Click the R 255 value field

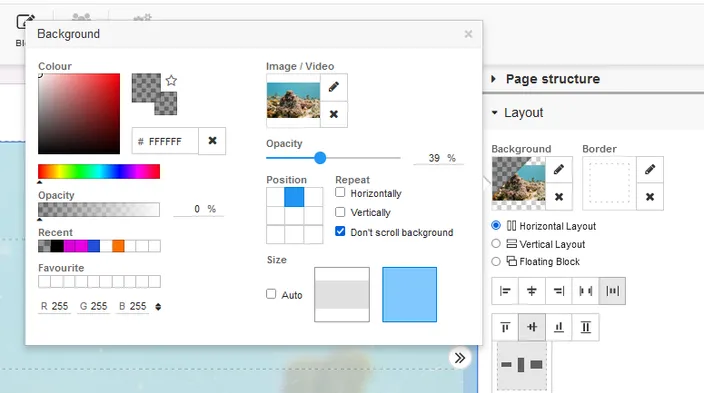pos(54,307)
